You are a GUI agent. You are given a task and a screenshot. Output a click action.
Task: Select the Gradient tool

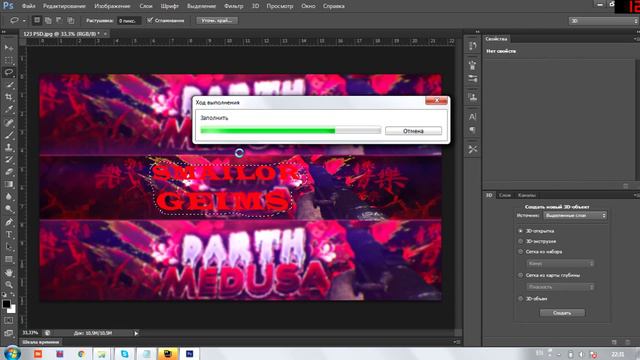pyautogui.click(x=9, y=184)
